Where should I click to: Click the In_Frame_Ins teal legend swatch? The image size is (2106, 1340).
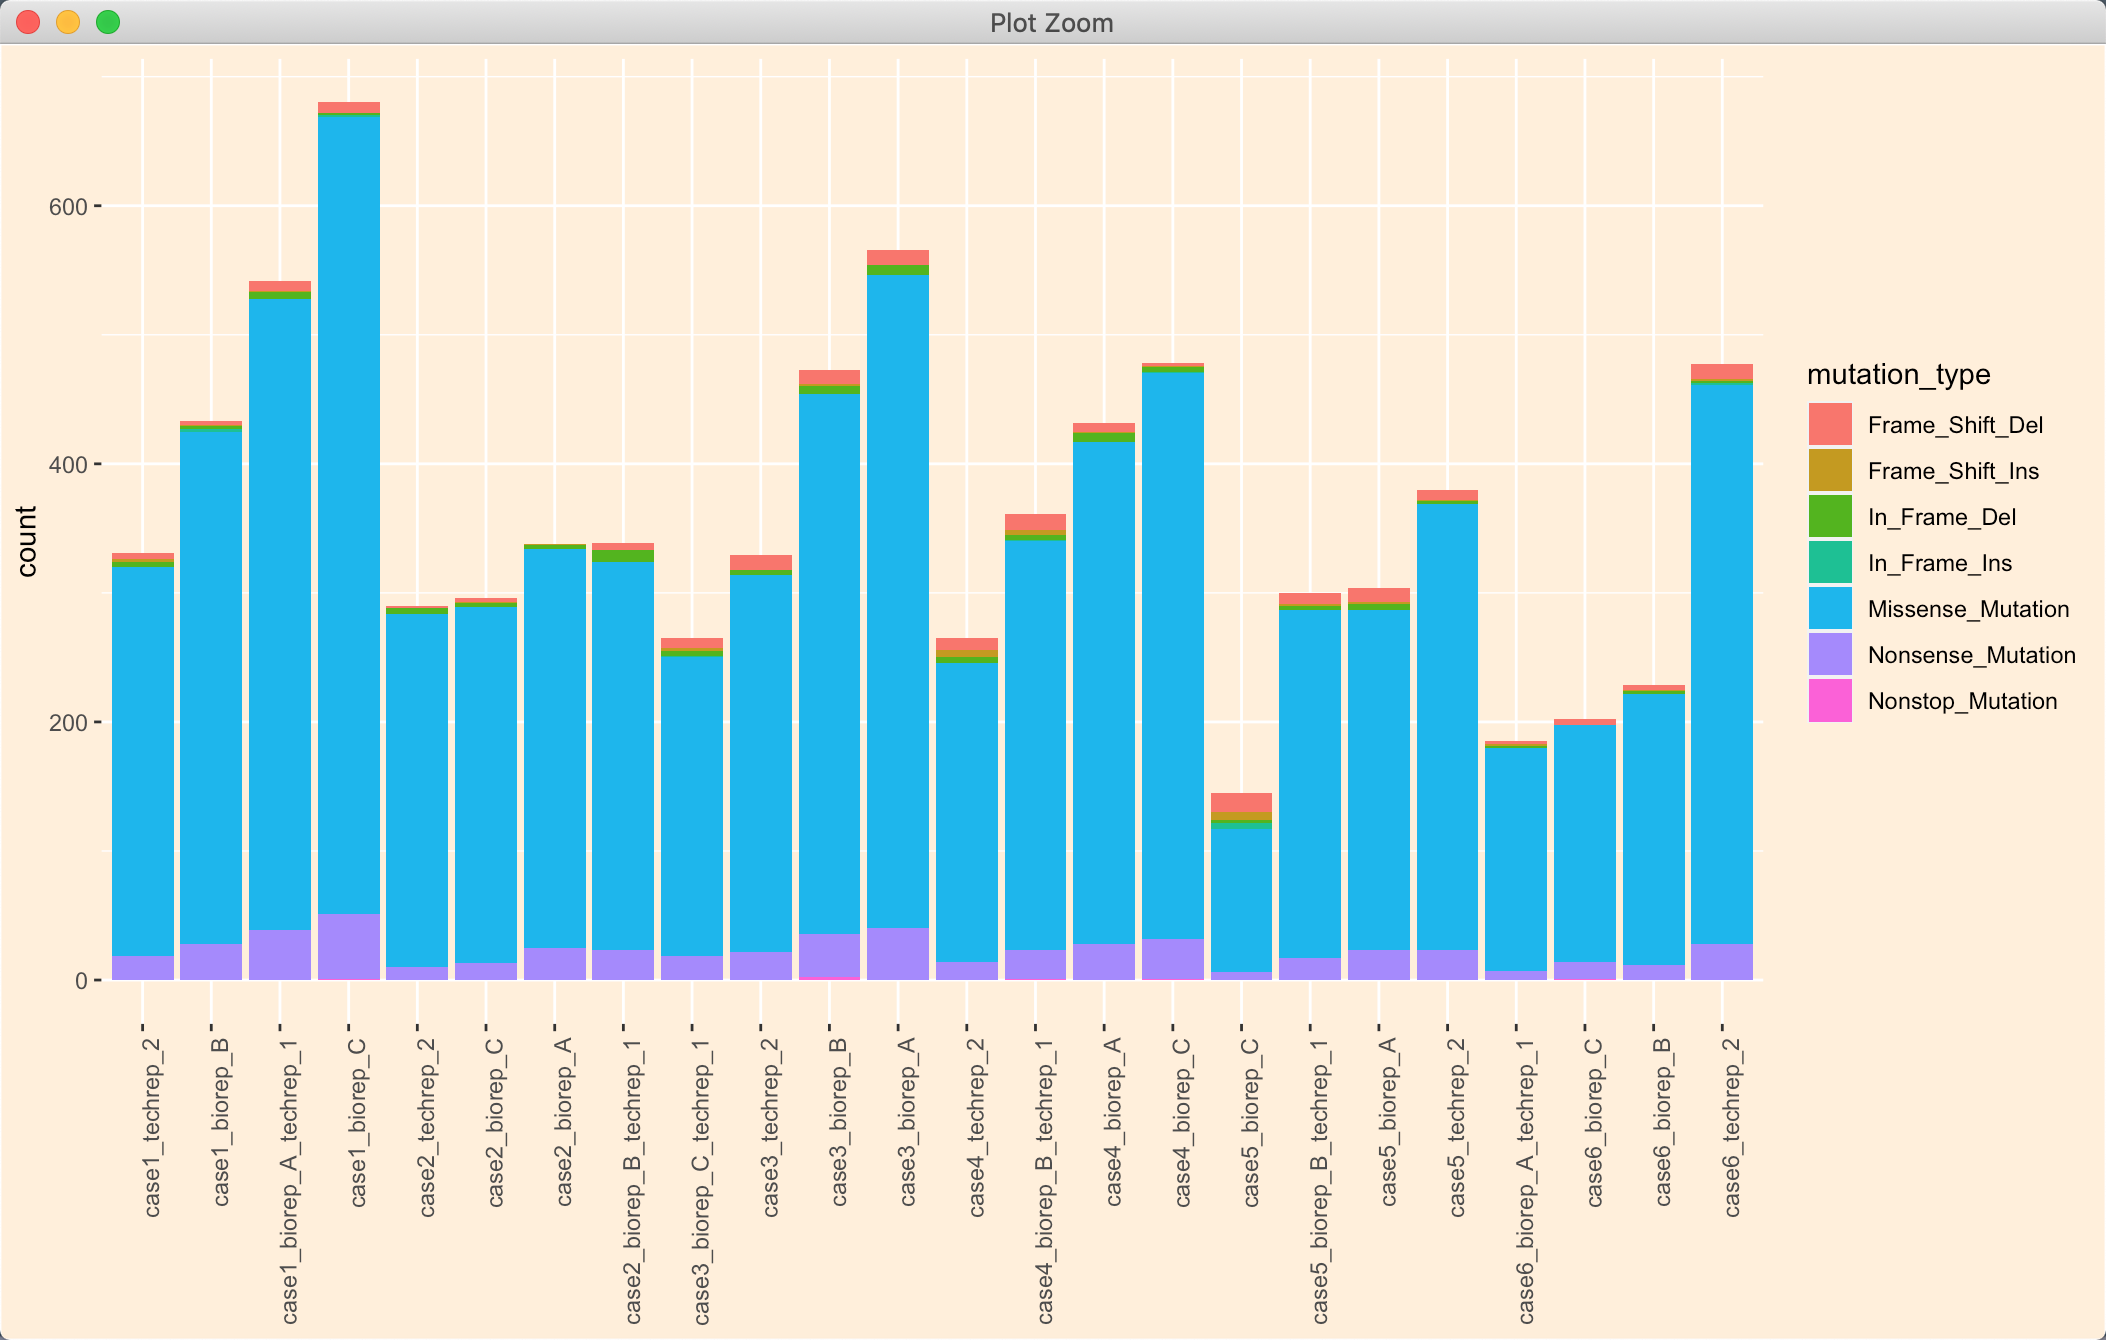coord(1830,562)
